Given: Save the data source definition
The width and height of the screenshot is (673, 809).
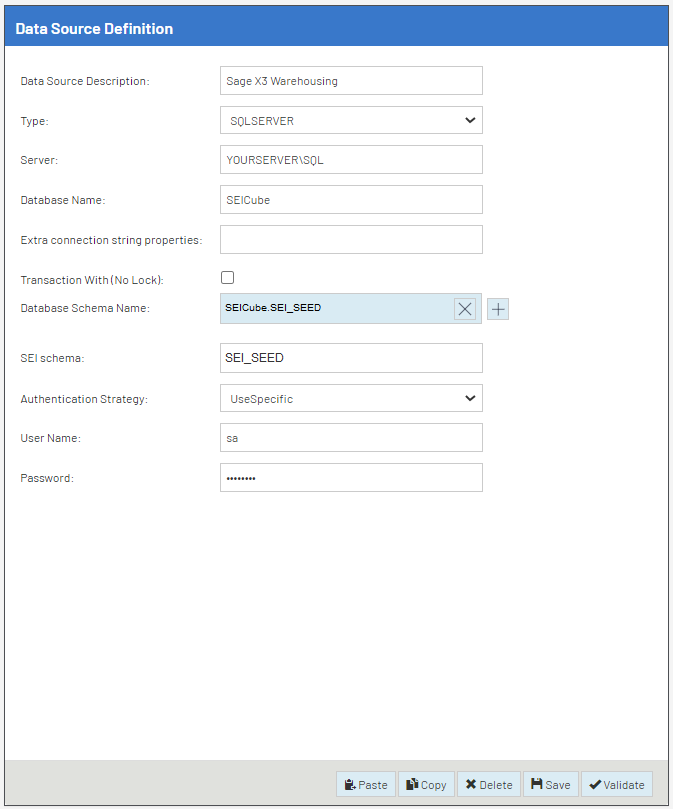Looking at the screenshot, I should coord(551,785).
